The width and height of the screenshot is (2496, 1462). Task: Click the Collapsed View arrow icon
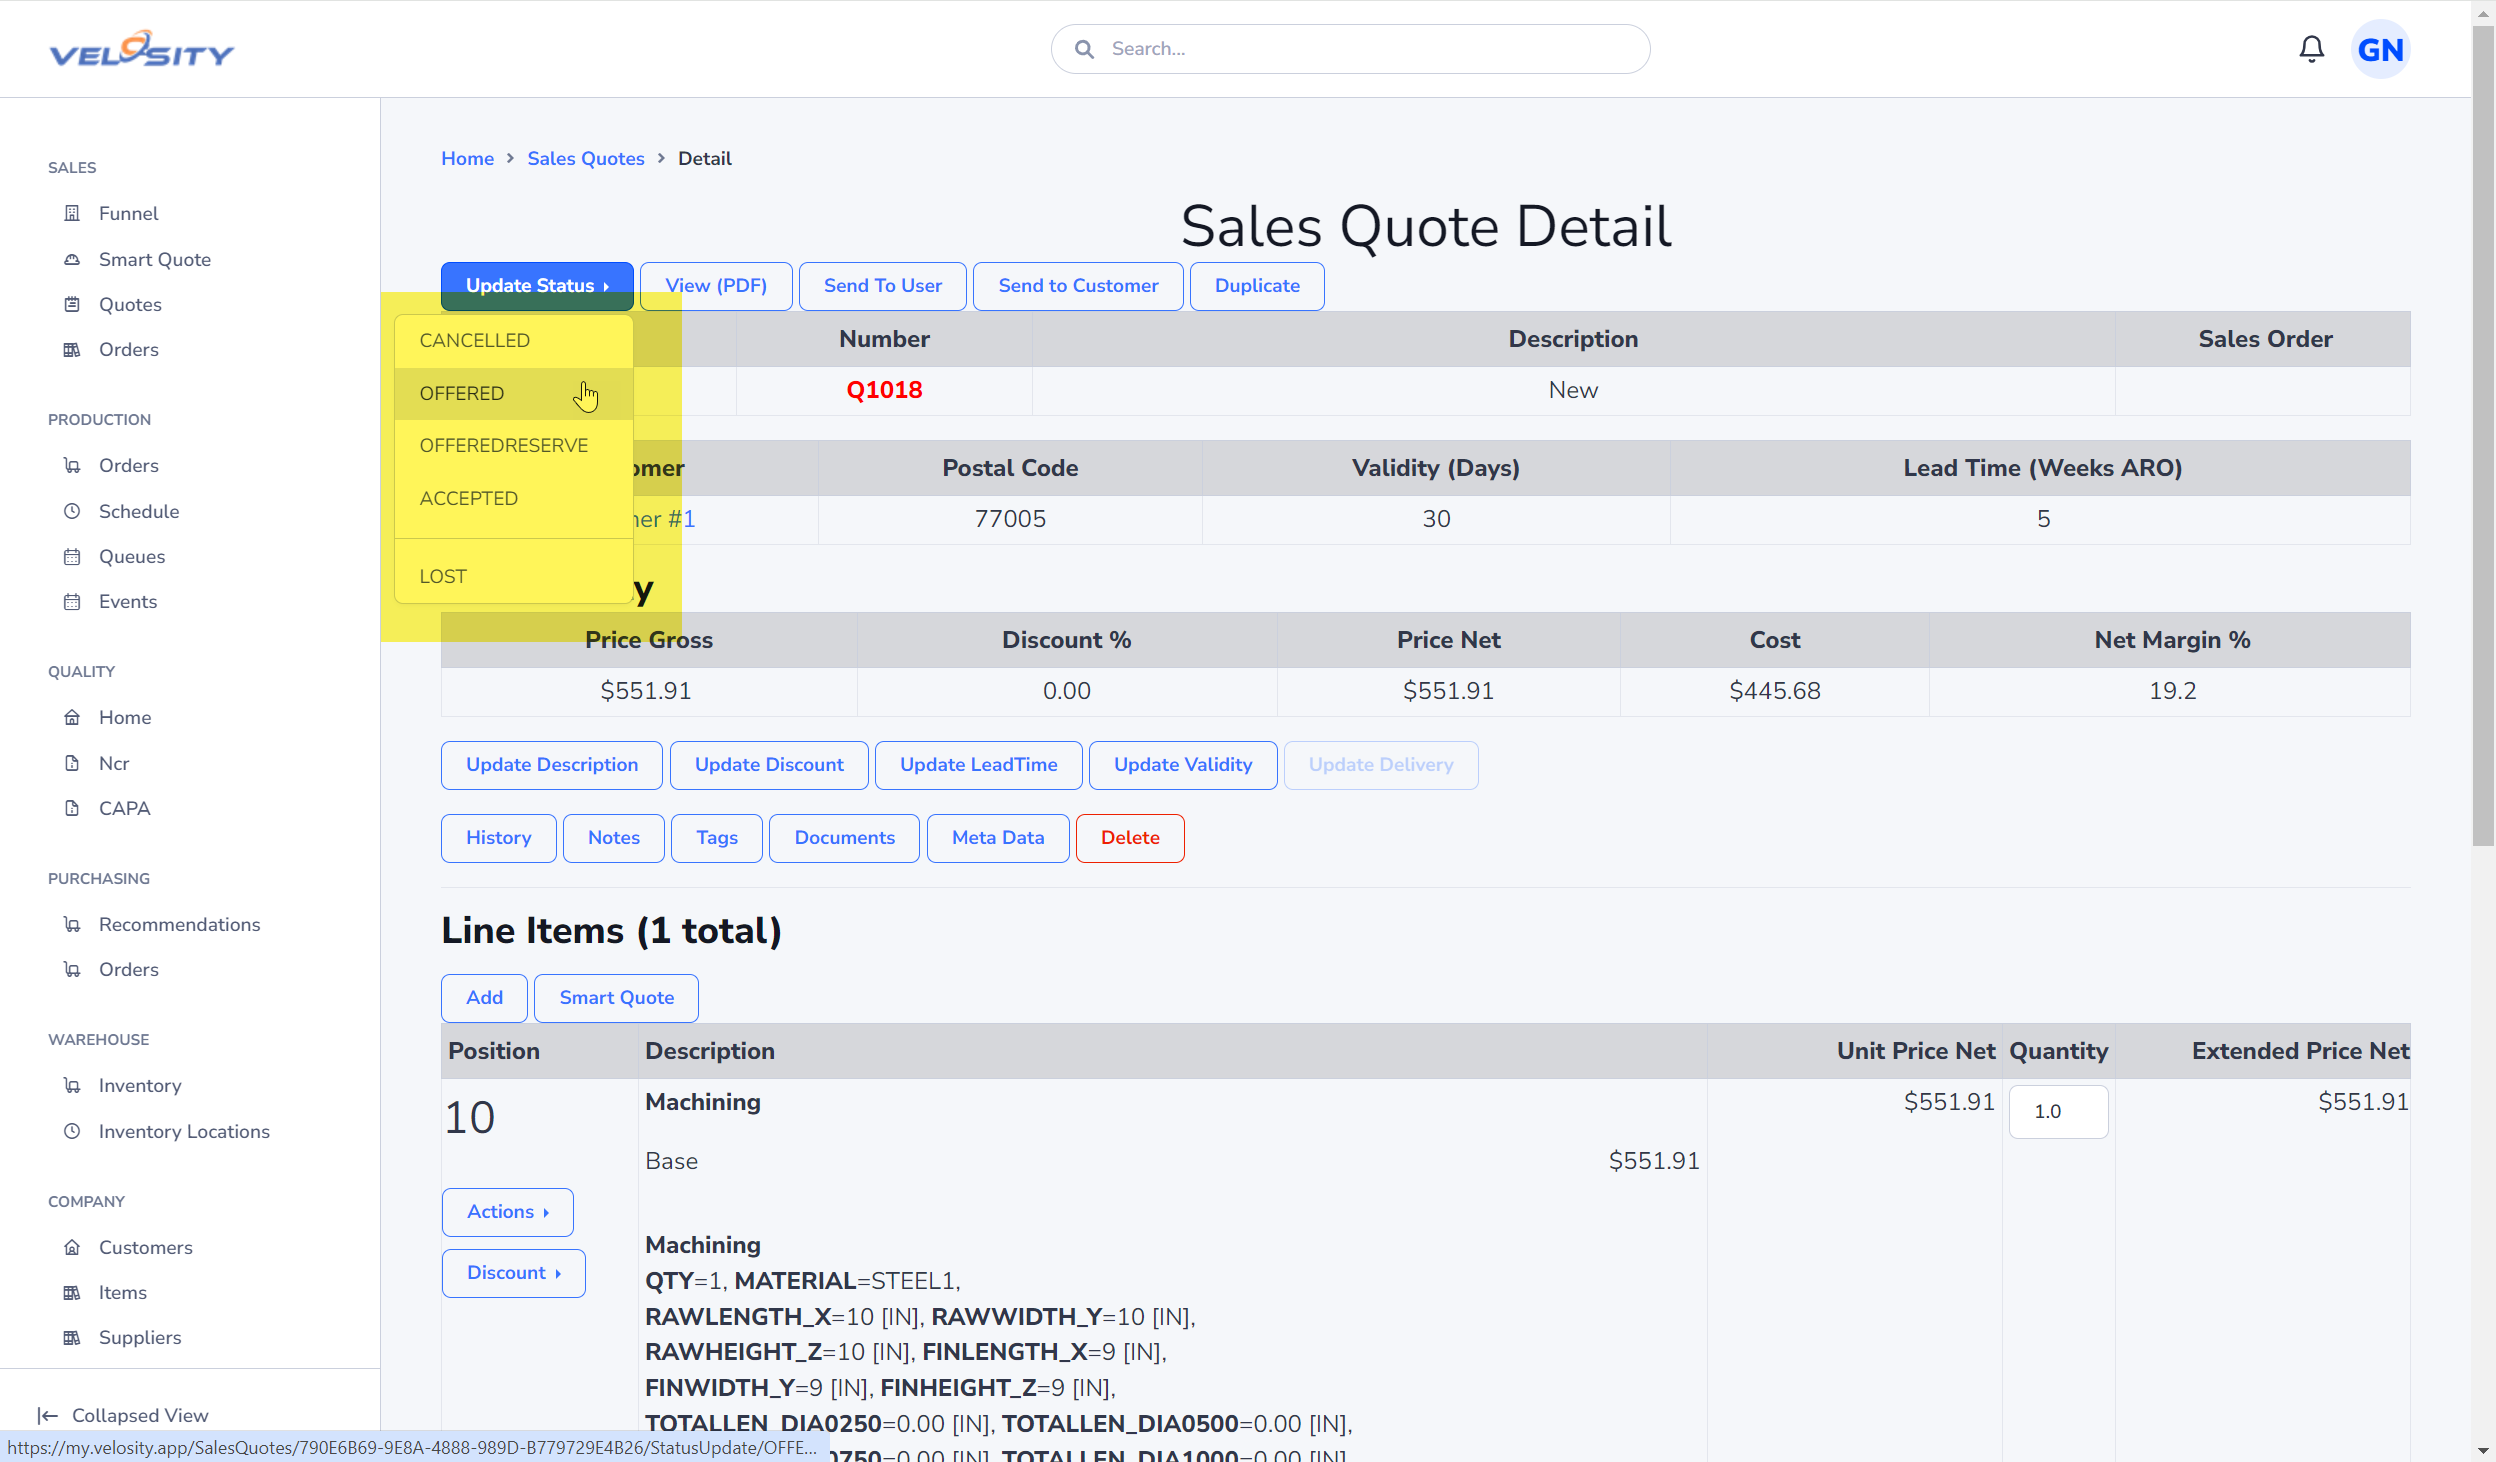click(x=47, y=1415)
